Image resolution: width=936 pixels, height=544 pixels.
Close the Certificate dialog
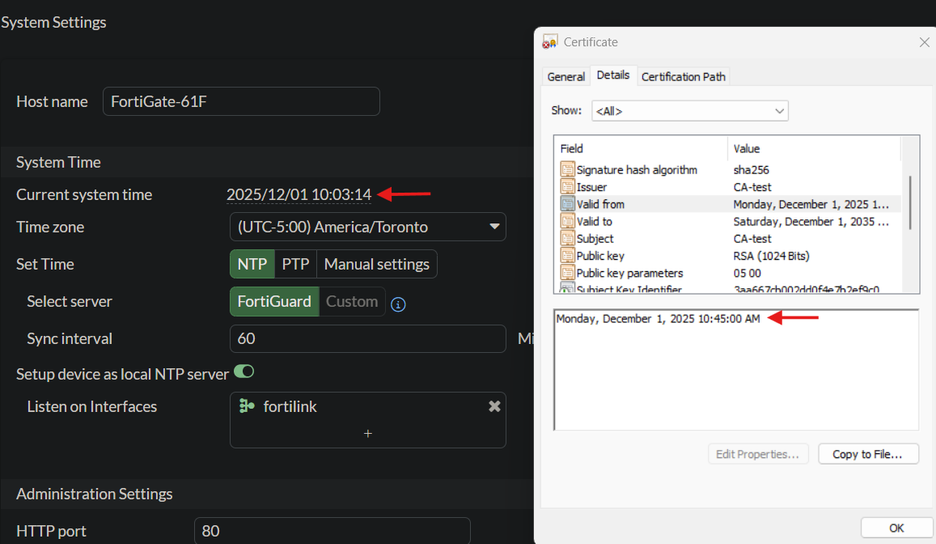924,42
